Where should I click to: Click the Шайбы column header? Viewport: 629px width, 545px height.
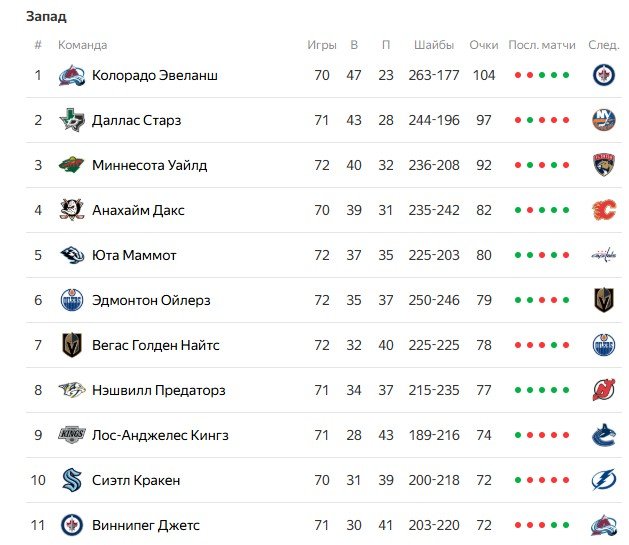pos(433,45)
